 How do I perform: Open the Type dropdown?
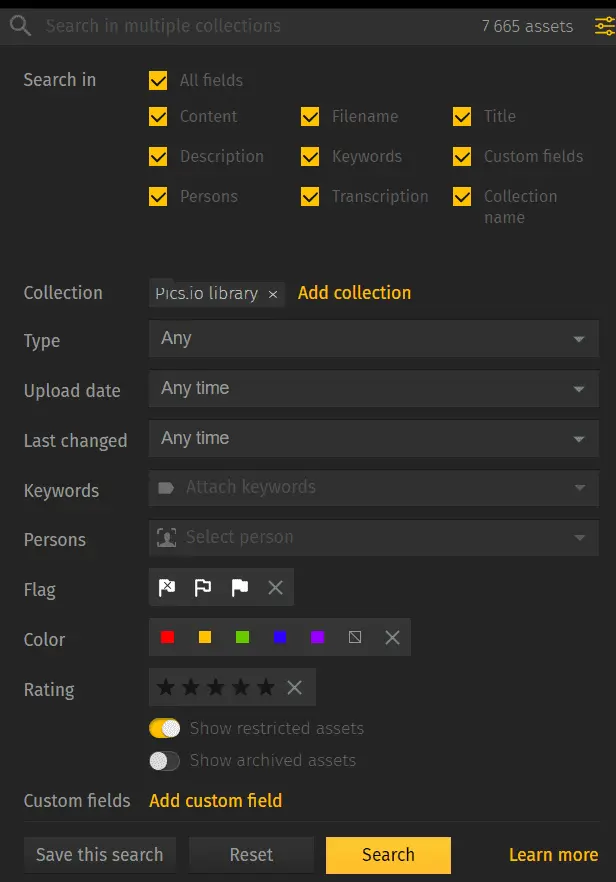click(x=373, y=339)
